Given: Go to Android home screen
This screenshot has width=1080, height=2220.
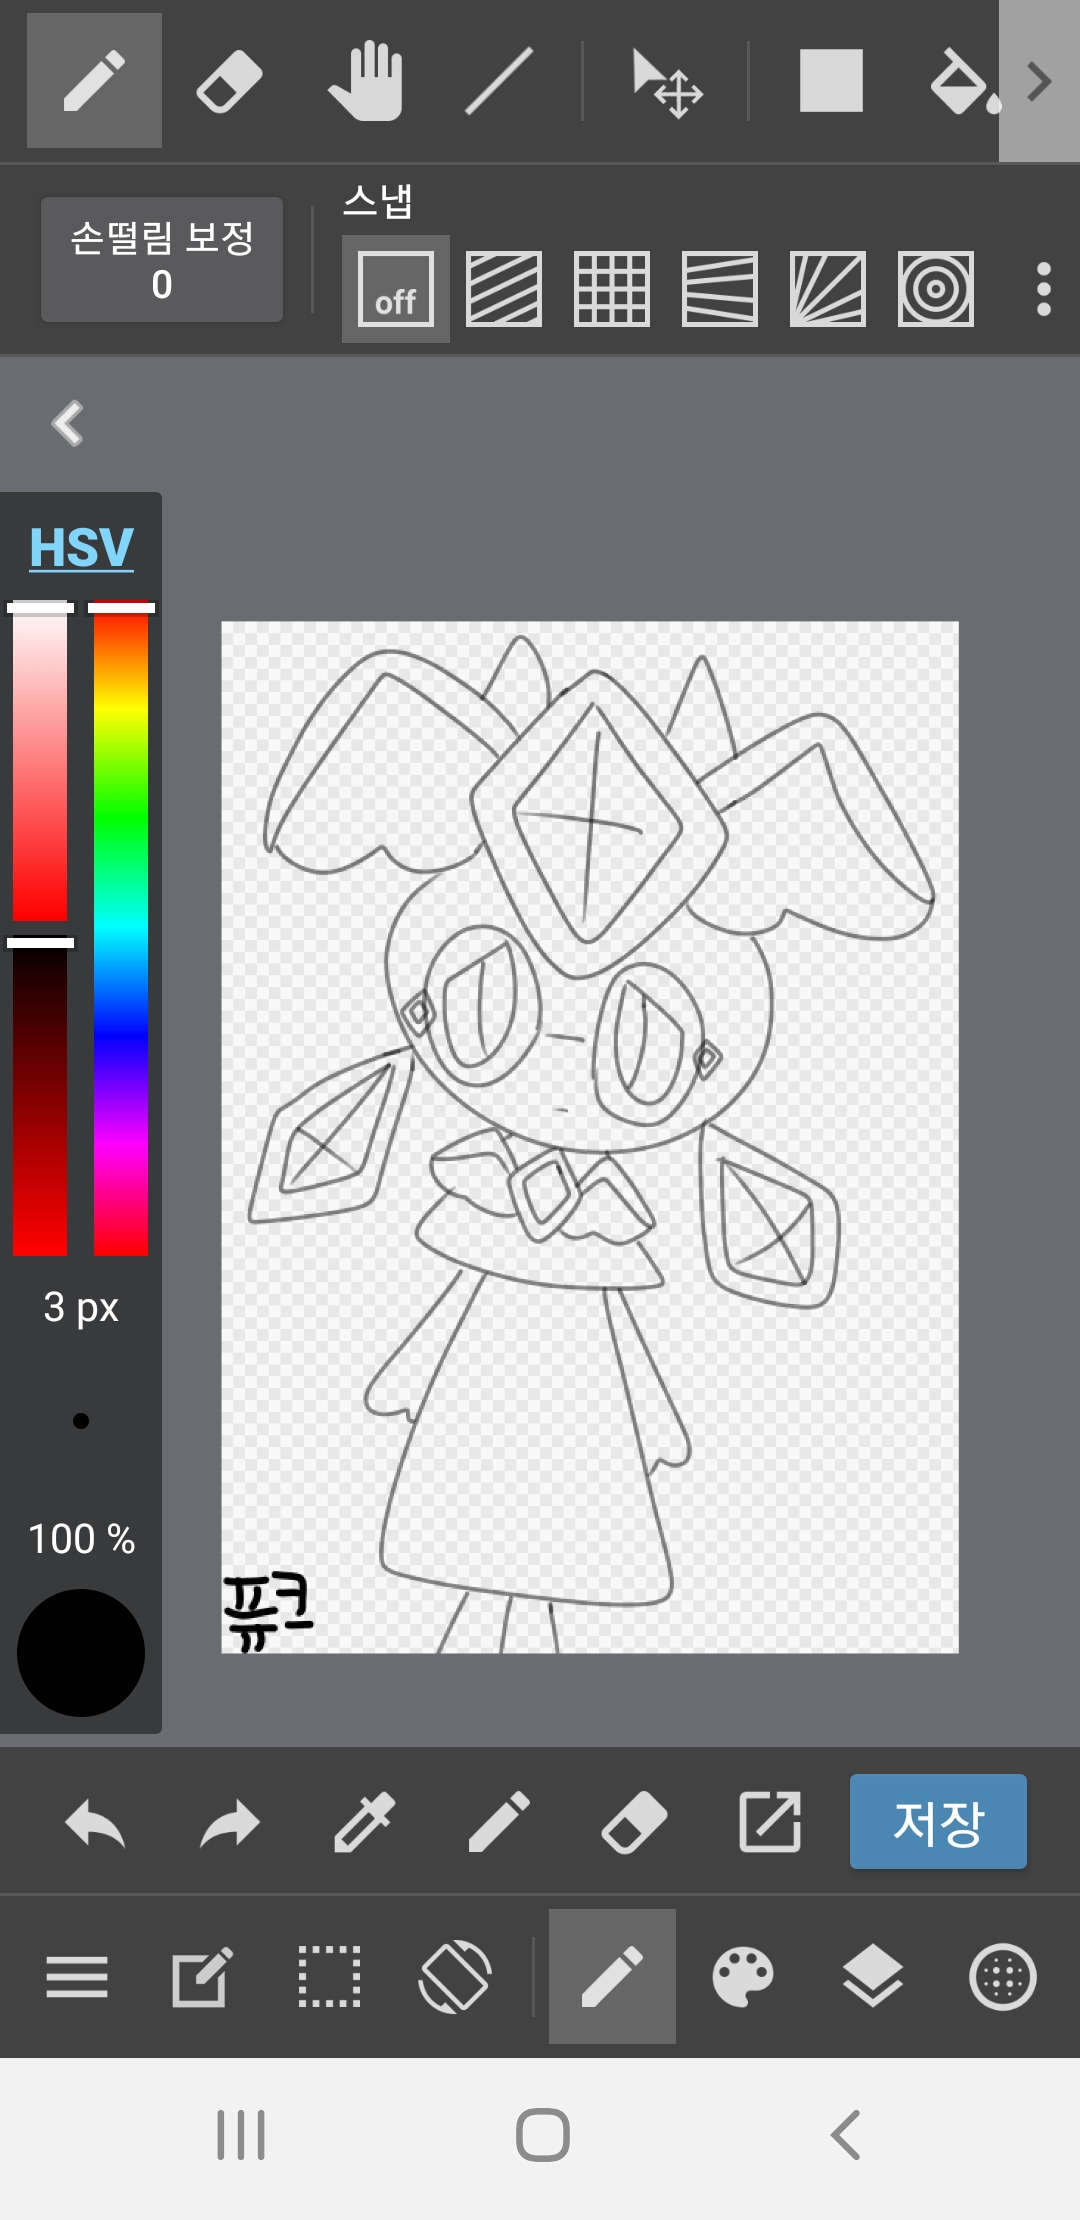Looking at the screenshot, I should tap(543, 2135).
